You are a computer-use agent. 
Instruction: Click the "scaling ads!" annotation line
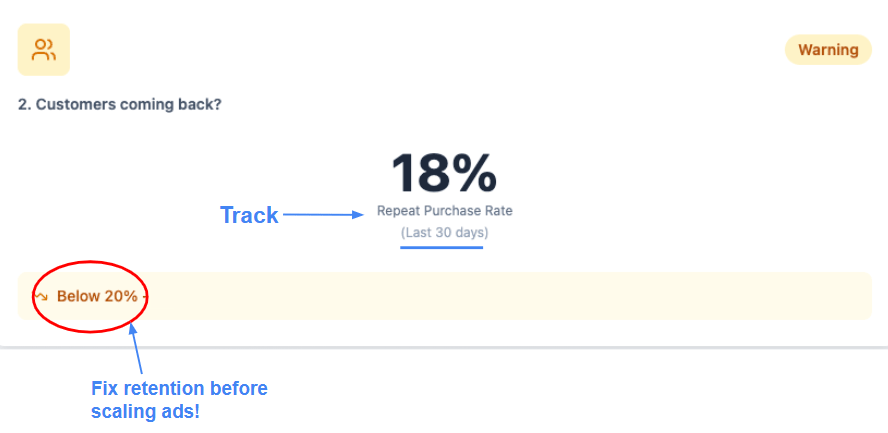pos(145,411)
